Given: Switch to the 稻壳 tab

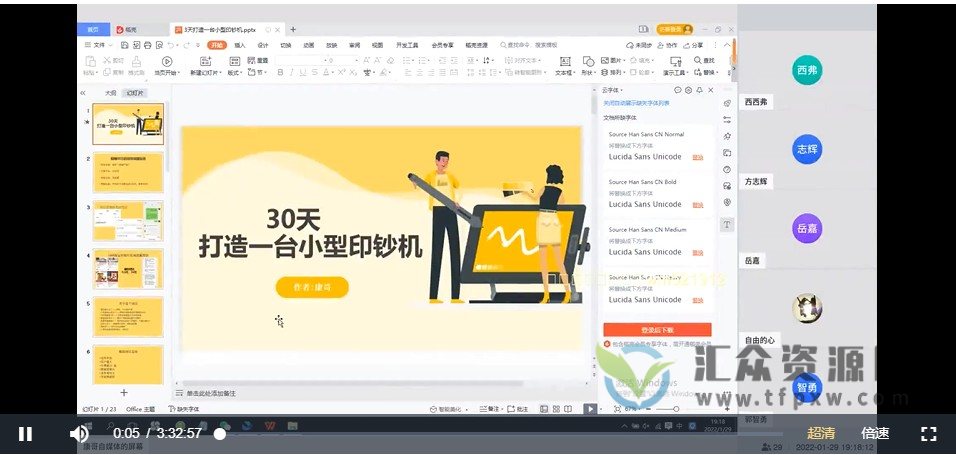Looking at the screenshot, I should [127, 29].
